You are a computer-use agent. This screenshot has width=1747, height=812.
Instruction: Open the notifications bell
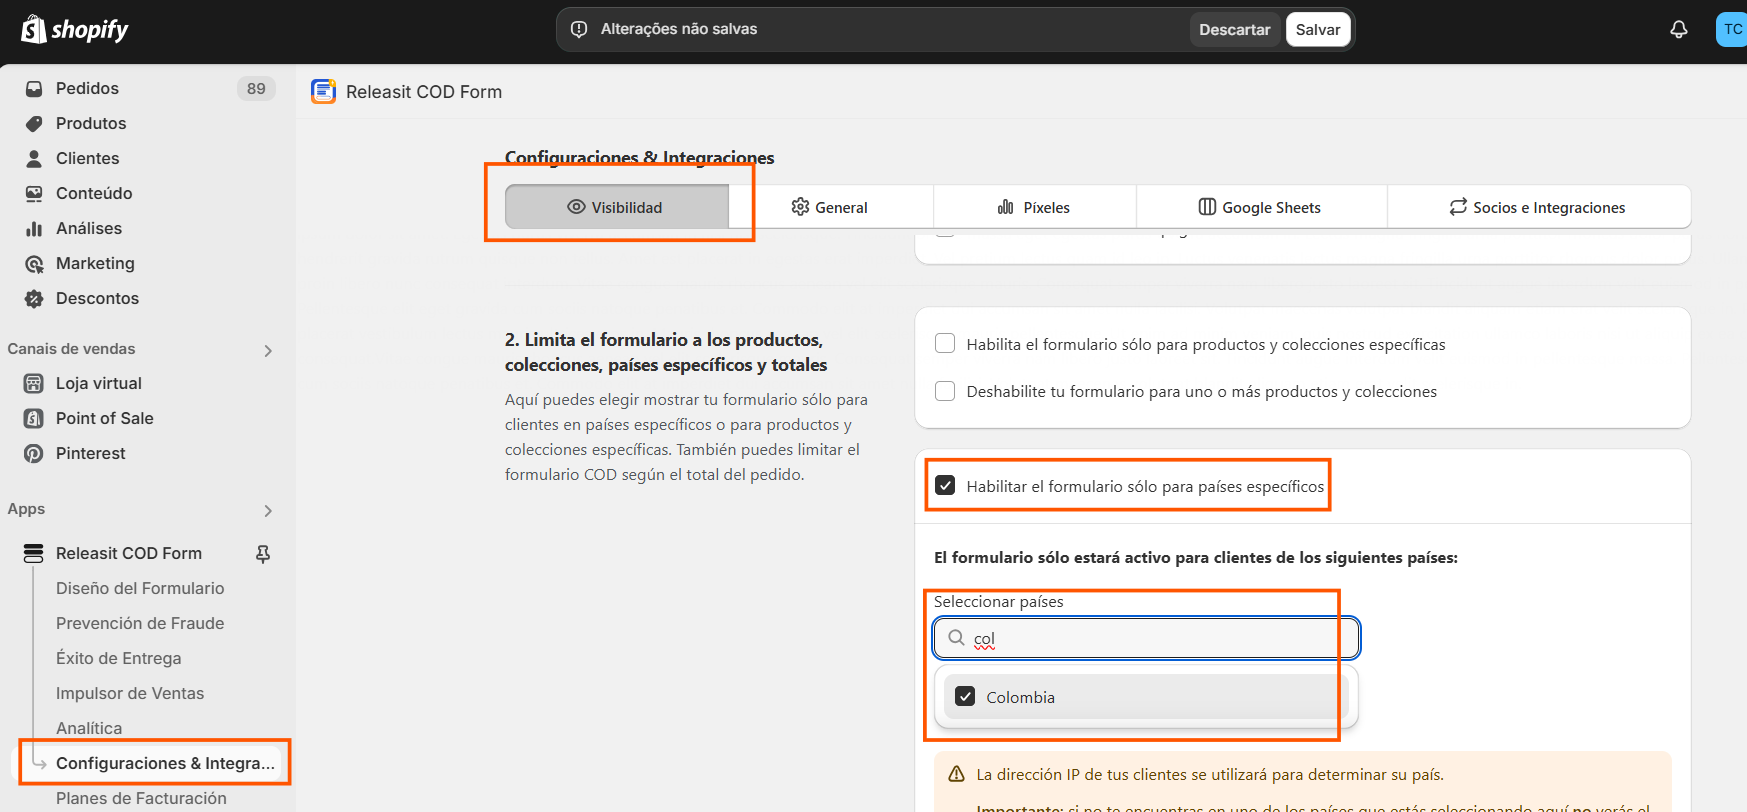[1679, 29]
